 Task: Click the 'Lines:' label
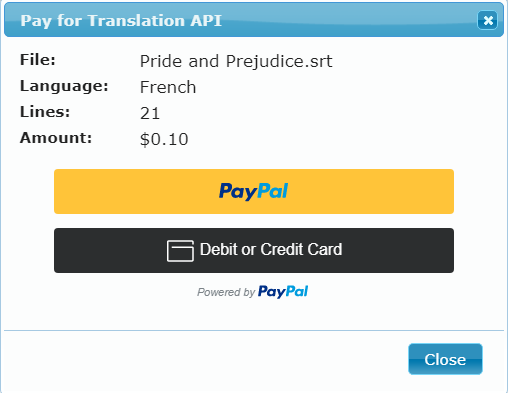pyautogui.click(x=45, y=112)
